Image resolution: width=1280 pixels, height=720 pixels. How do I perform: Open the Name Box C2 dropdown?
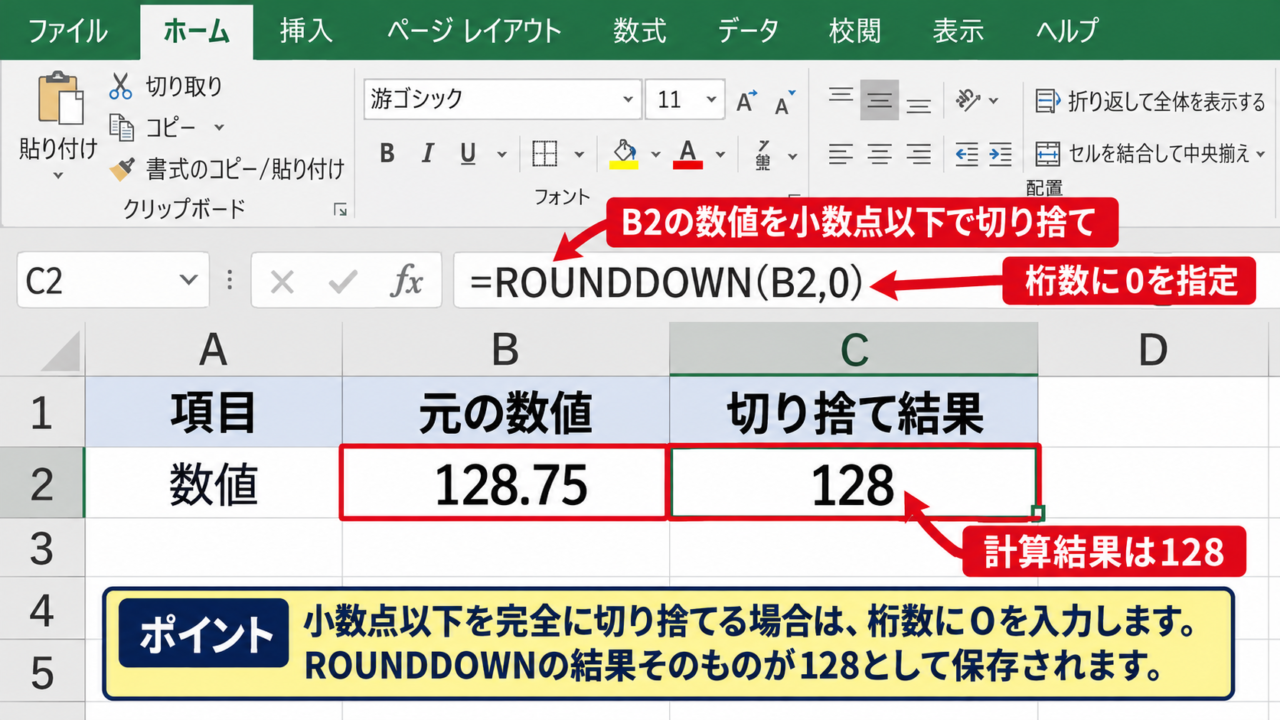tap(187, 282)
